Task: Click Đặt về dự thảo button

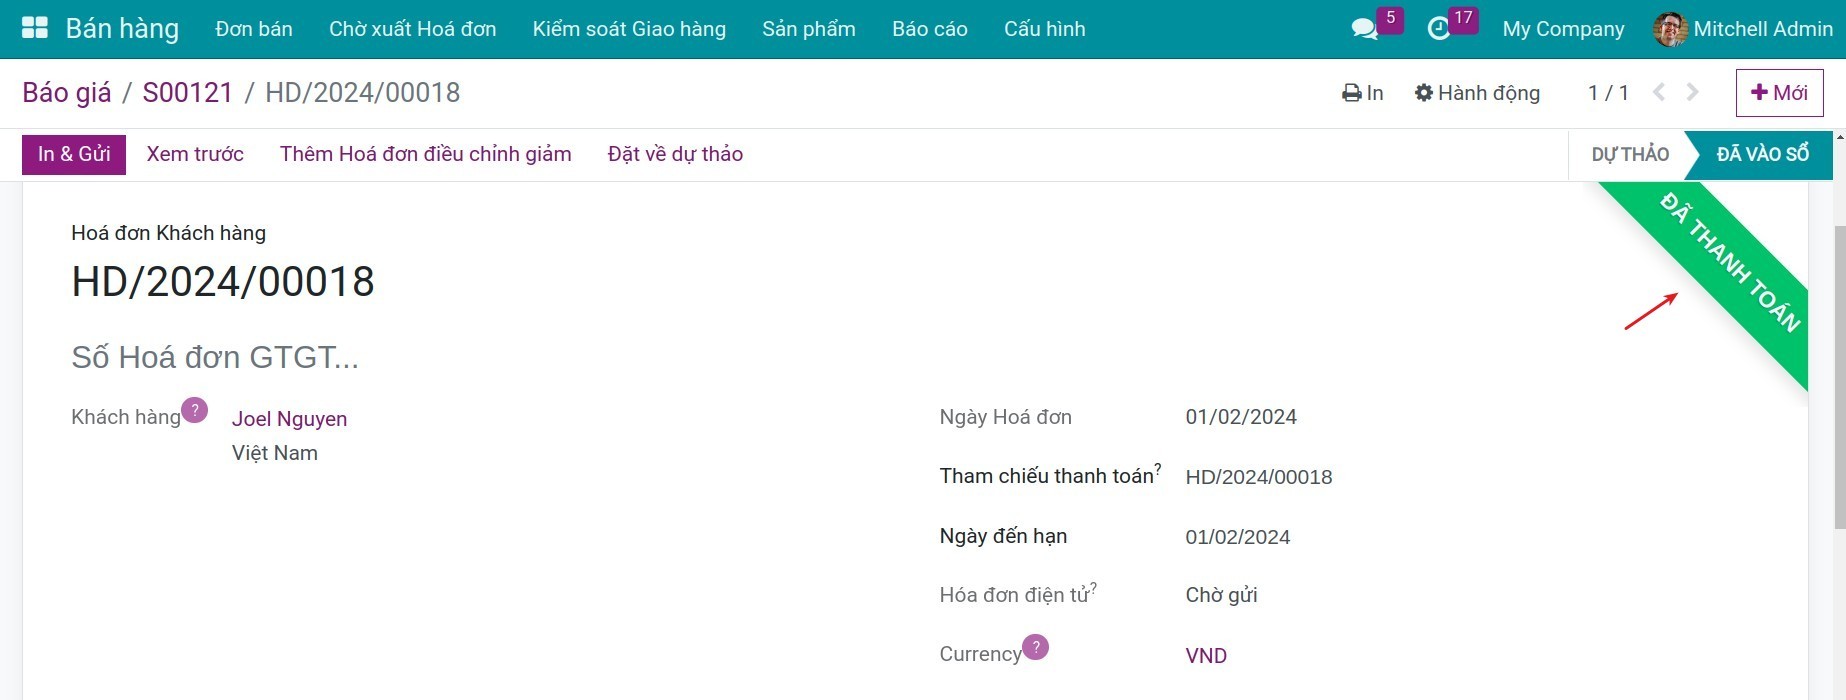Action: [675, 154]
